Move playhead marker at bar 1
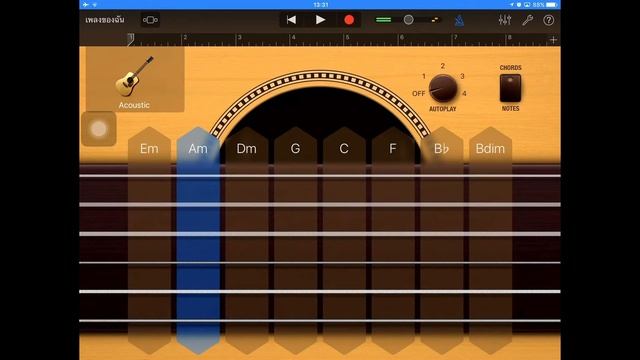This screenshot has height=360, width=640. pyautogui.click(x=130, y=39)
